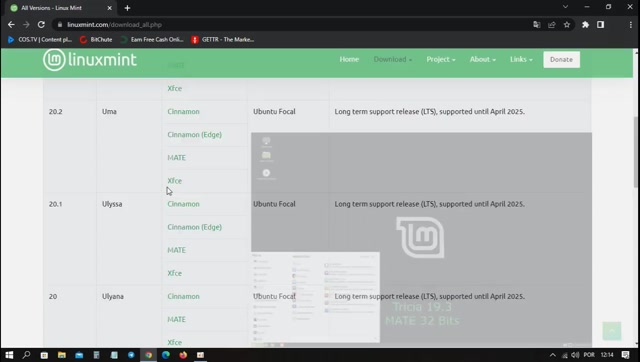Image resolution: width=640 pixels, height=362 pixels.
Task: Open Cinnamon link for 20.2 Uma
Action: coord(183,111)
